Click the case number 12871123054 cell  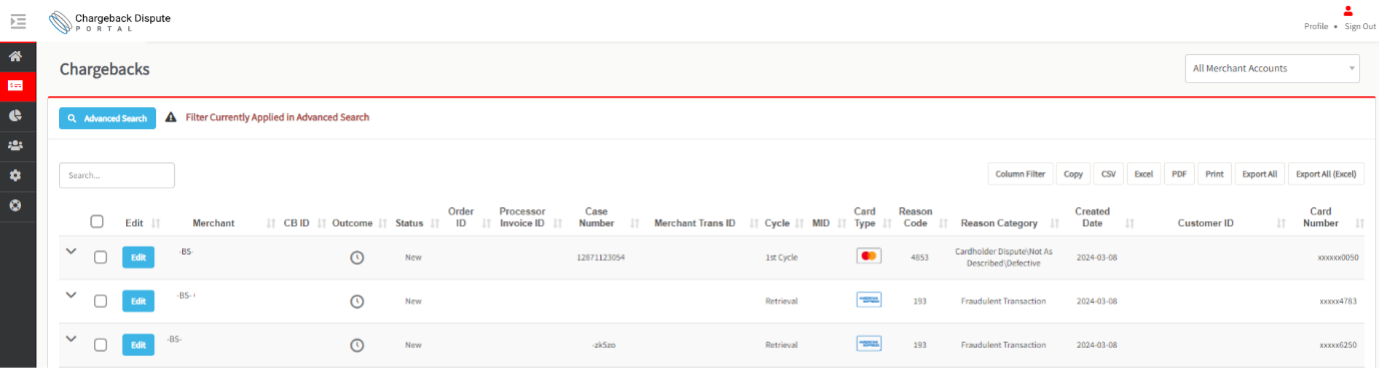601,258
